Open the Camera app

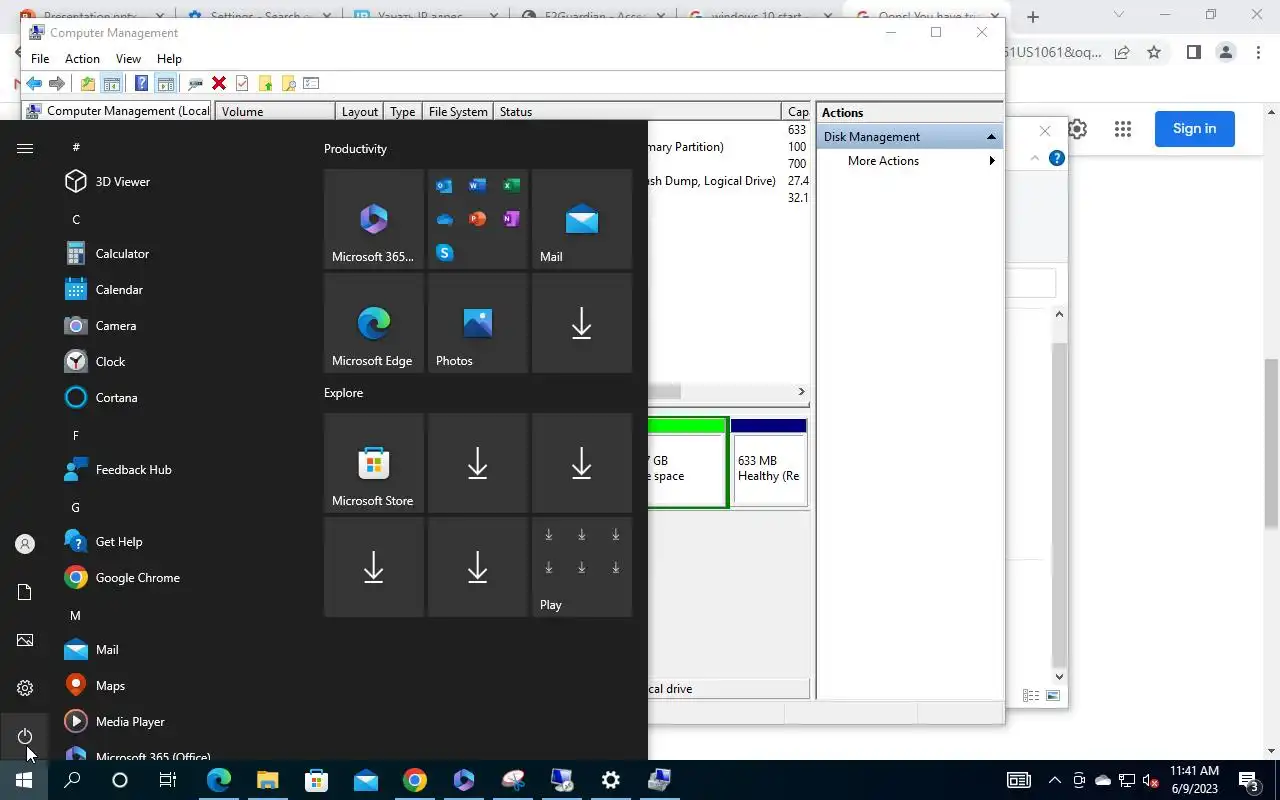tap(116, 326)
